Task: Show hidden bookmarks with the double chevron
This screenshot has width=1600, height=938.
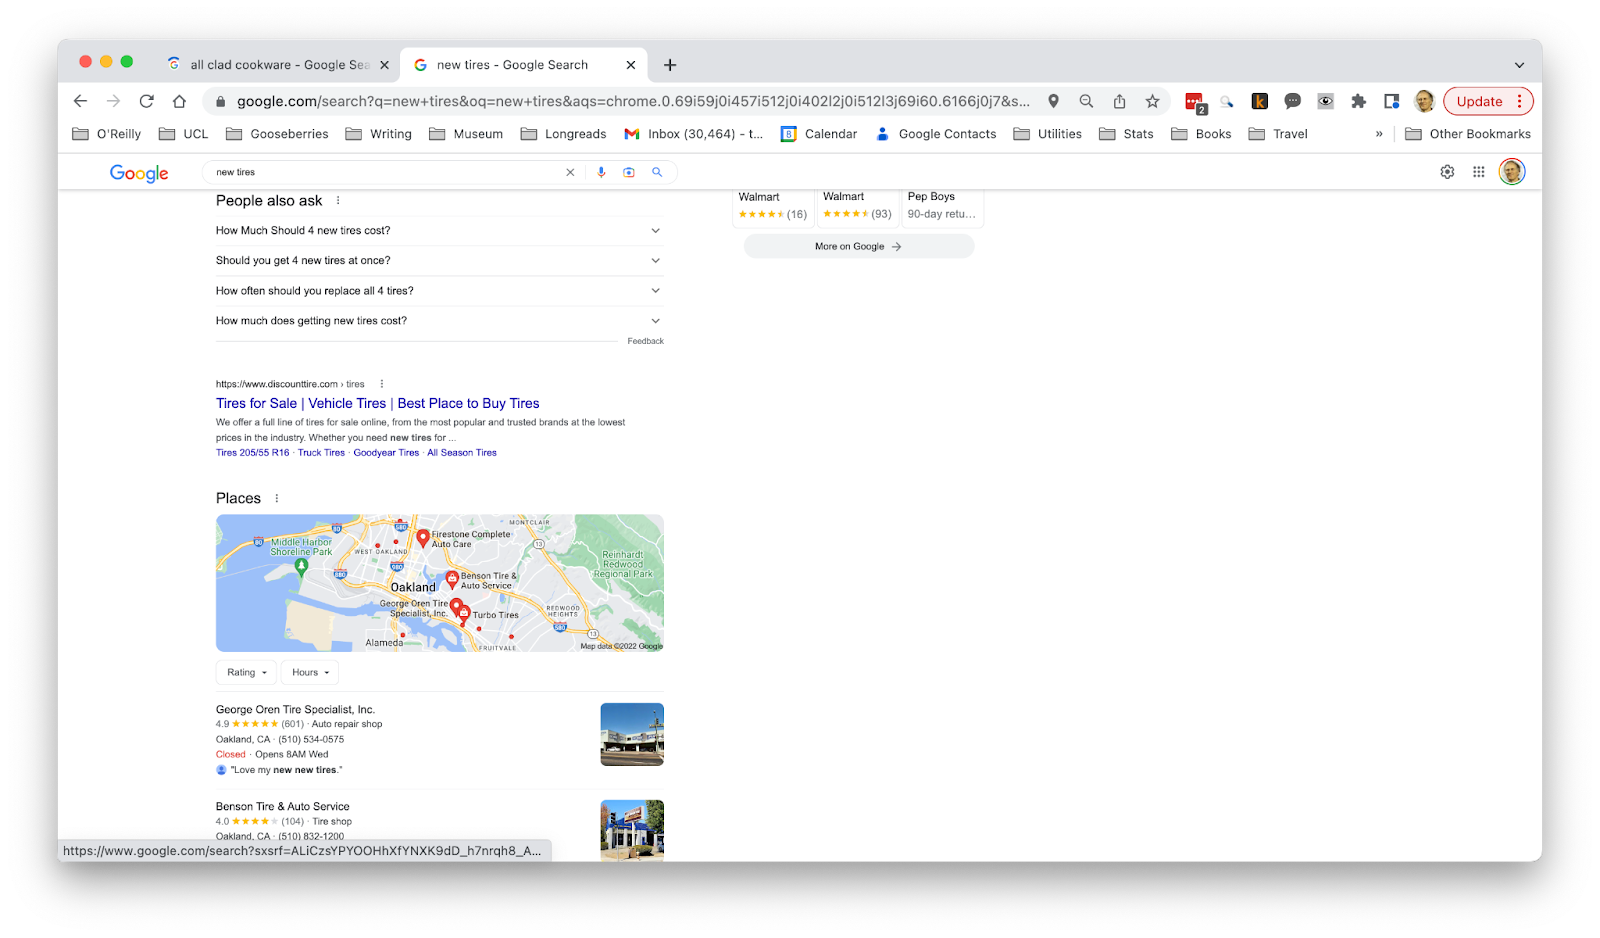Action: tap(1379, 133)
